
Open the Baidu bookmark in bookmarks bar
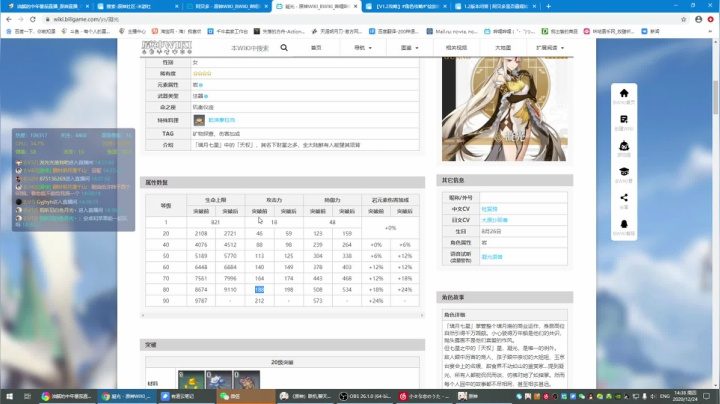coord(31,31)
